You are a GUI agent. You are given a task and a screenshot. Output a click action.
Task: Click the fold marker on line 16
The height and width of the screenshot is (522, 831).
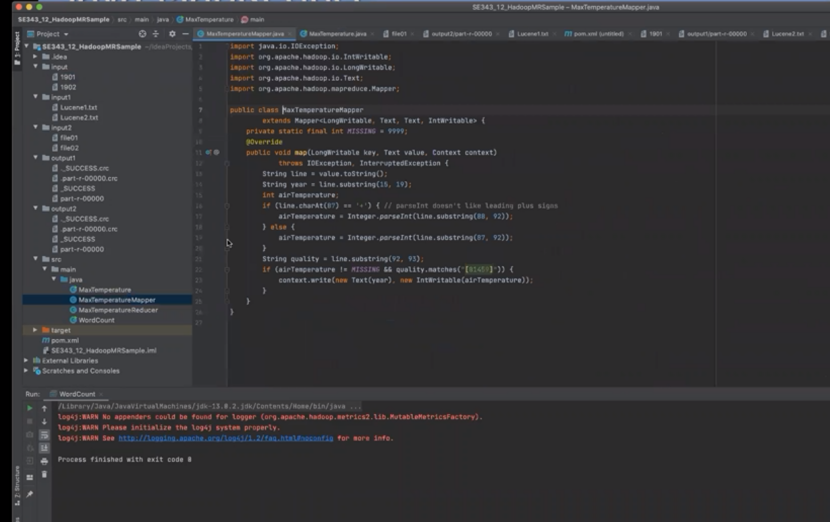point(227,206)
